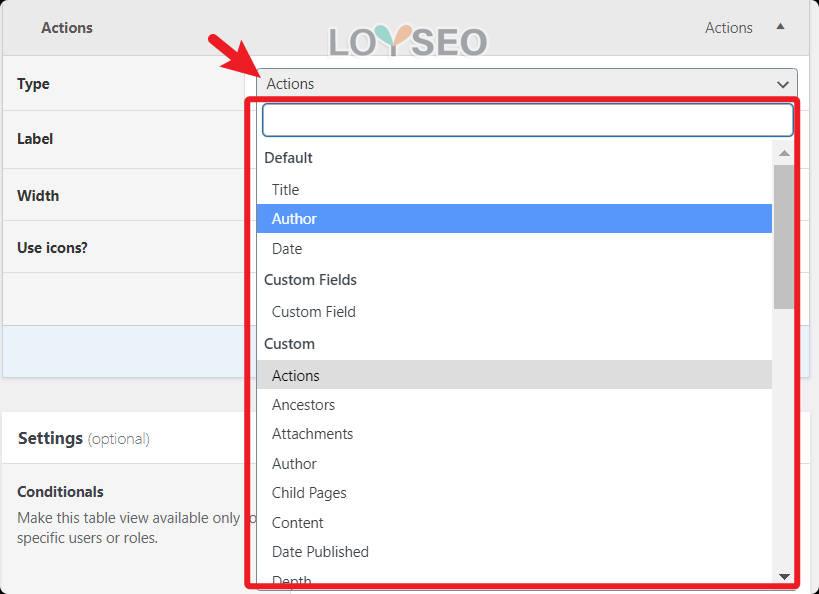Select Title under Default
The image size is (819, 594).
[514, 190]
